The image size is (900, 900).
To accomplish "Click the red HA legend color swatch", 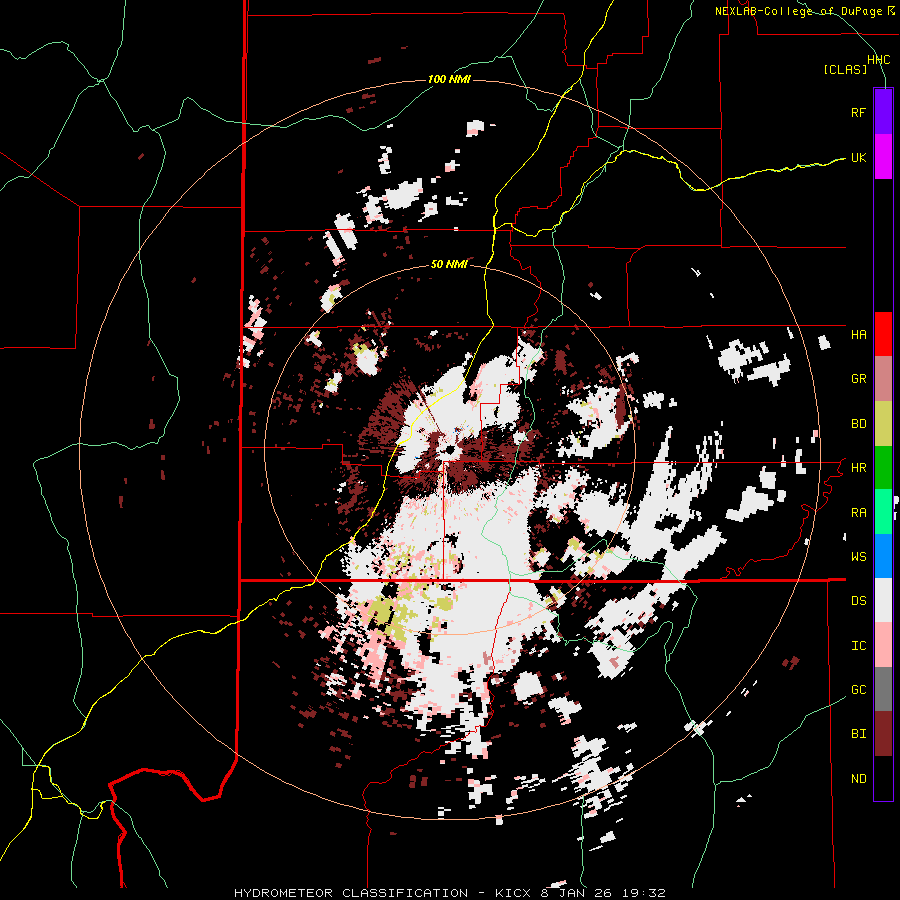I will (x=883, y=334).
